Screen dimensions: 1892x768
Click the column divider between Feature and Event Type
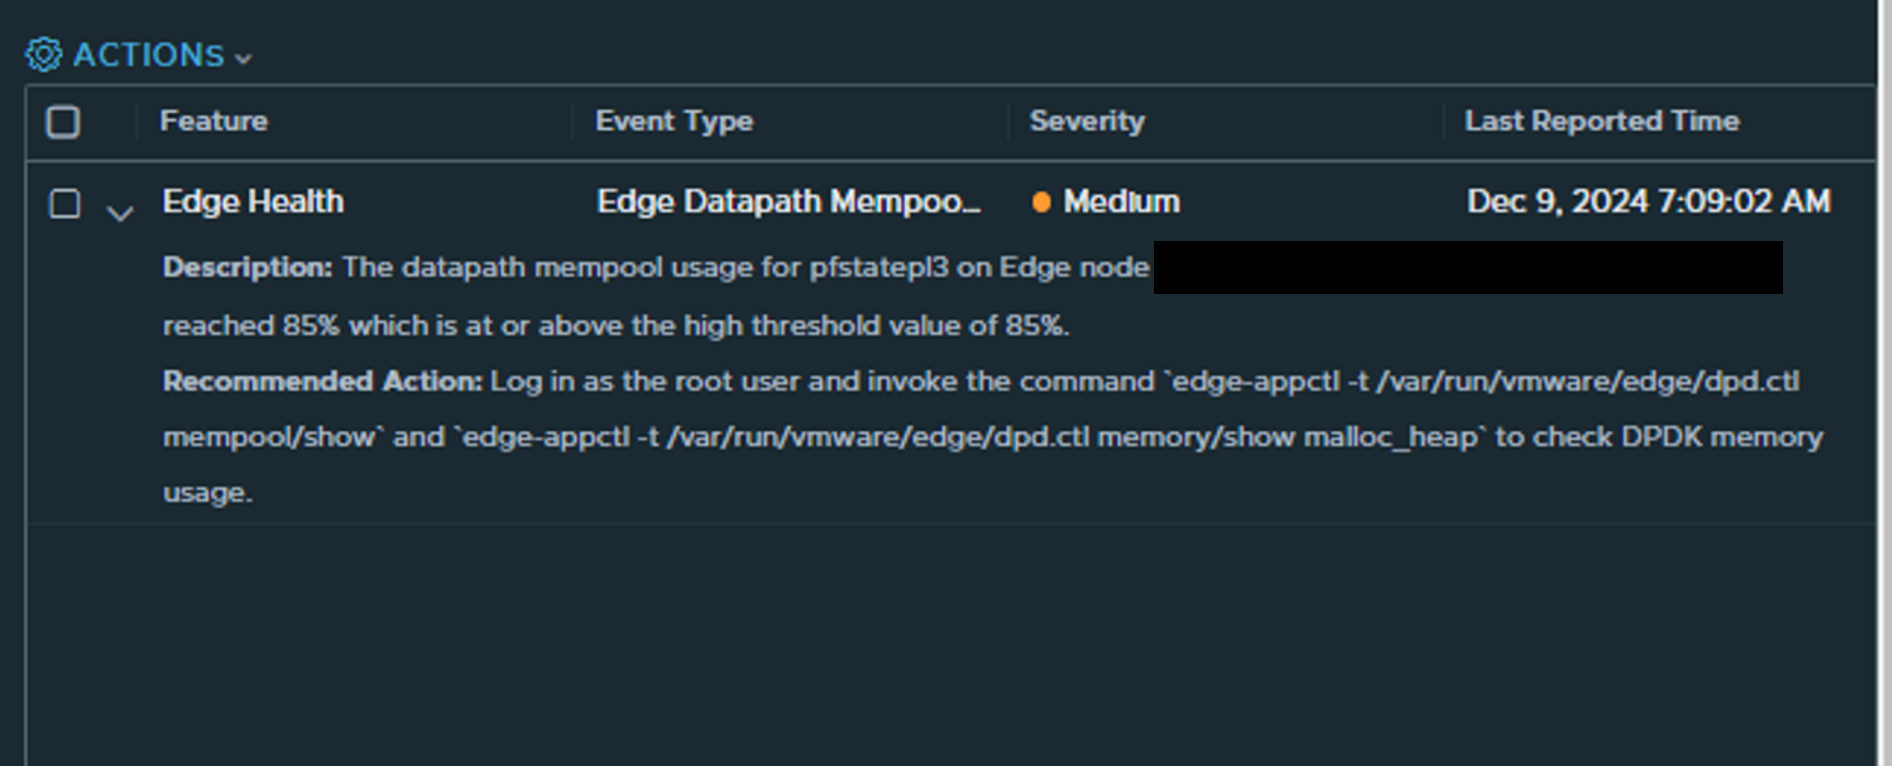coord(572,122)
